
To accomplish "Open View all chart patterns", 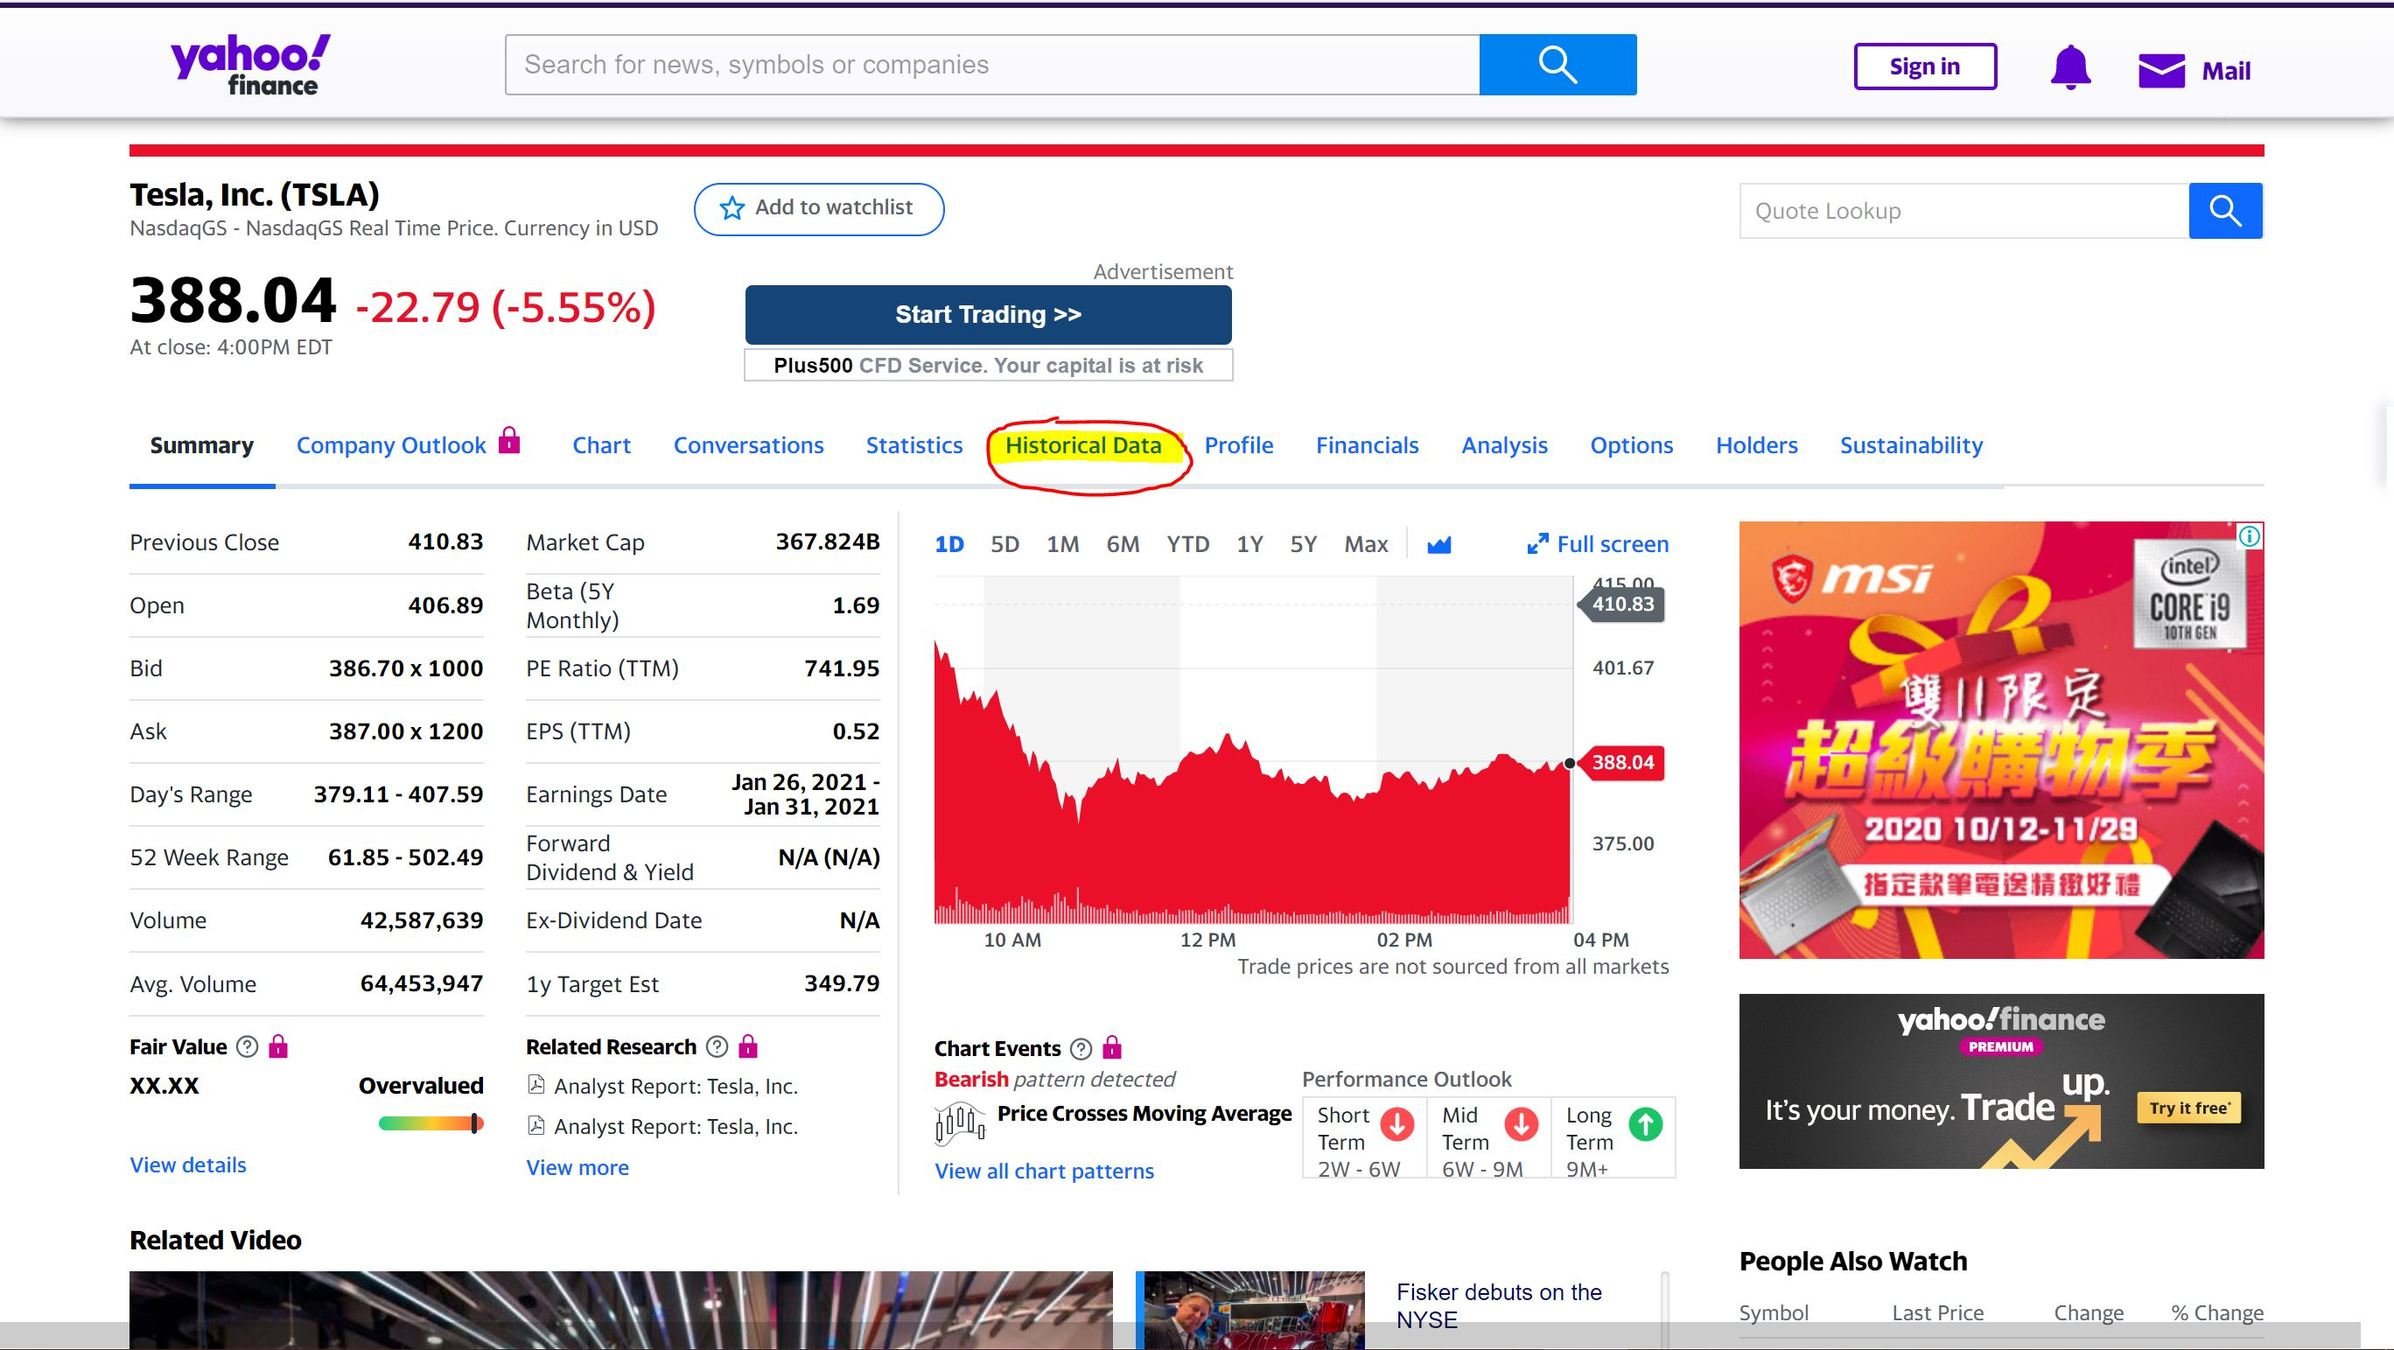I will point(1043,1171).
